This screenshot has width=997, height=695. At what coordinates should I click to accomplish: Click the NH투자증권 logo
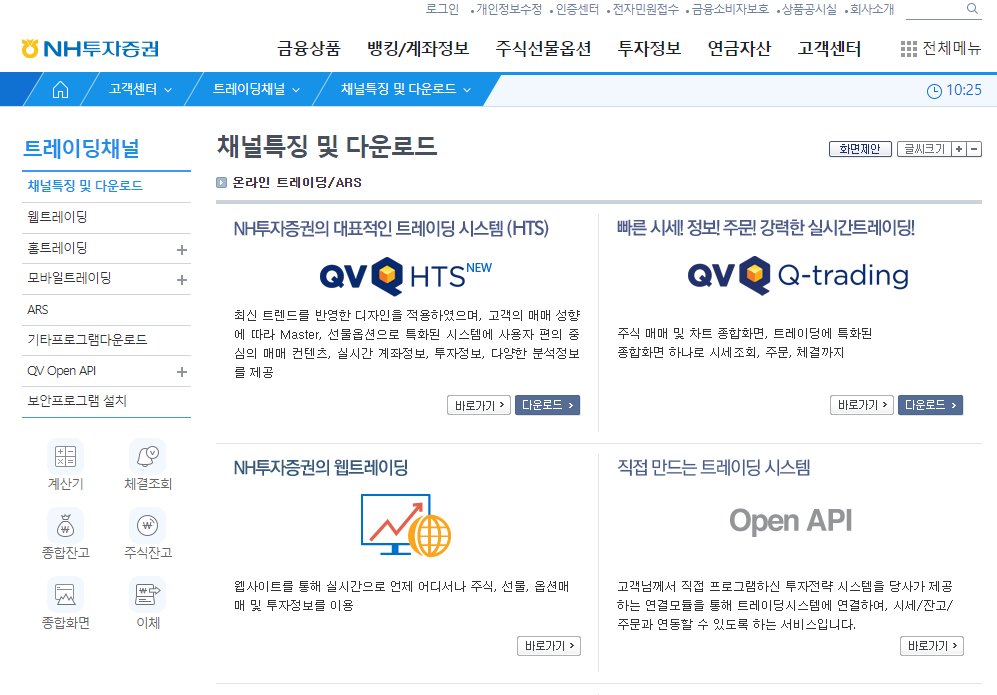pos(90,49)
